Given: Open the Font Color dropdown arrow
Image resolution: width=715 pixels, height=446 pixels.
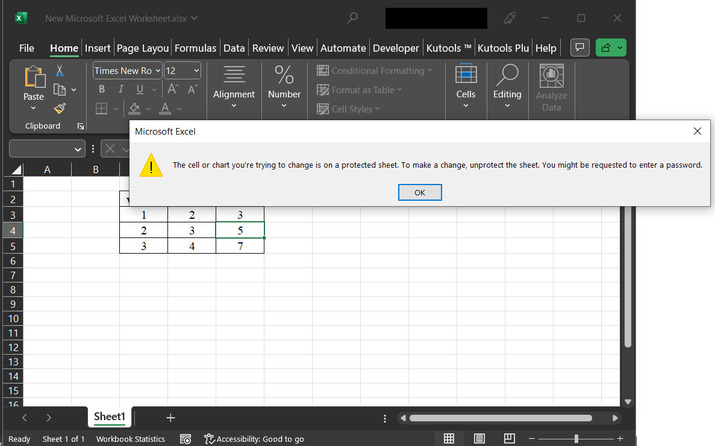Looking at the screenshot, I should click(179, 109).
